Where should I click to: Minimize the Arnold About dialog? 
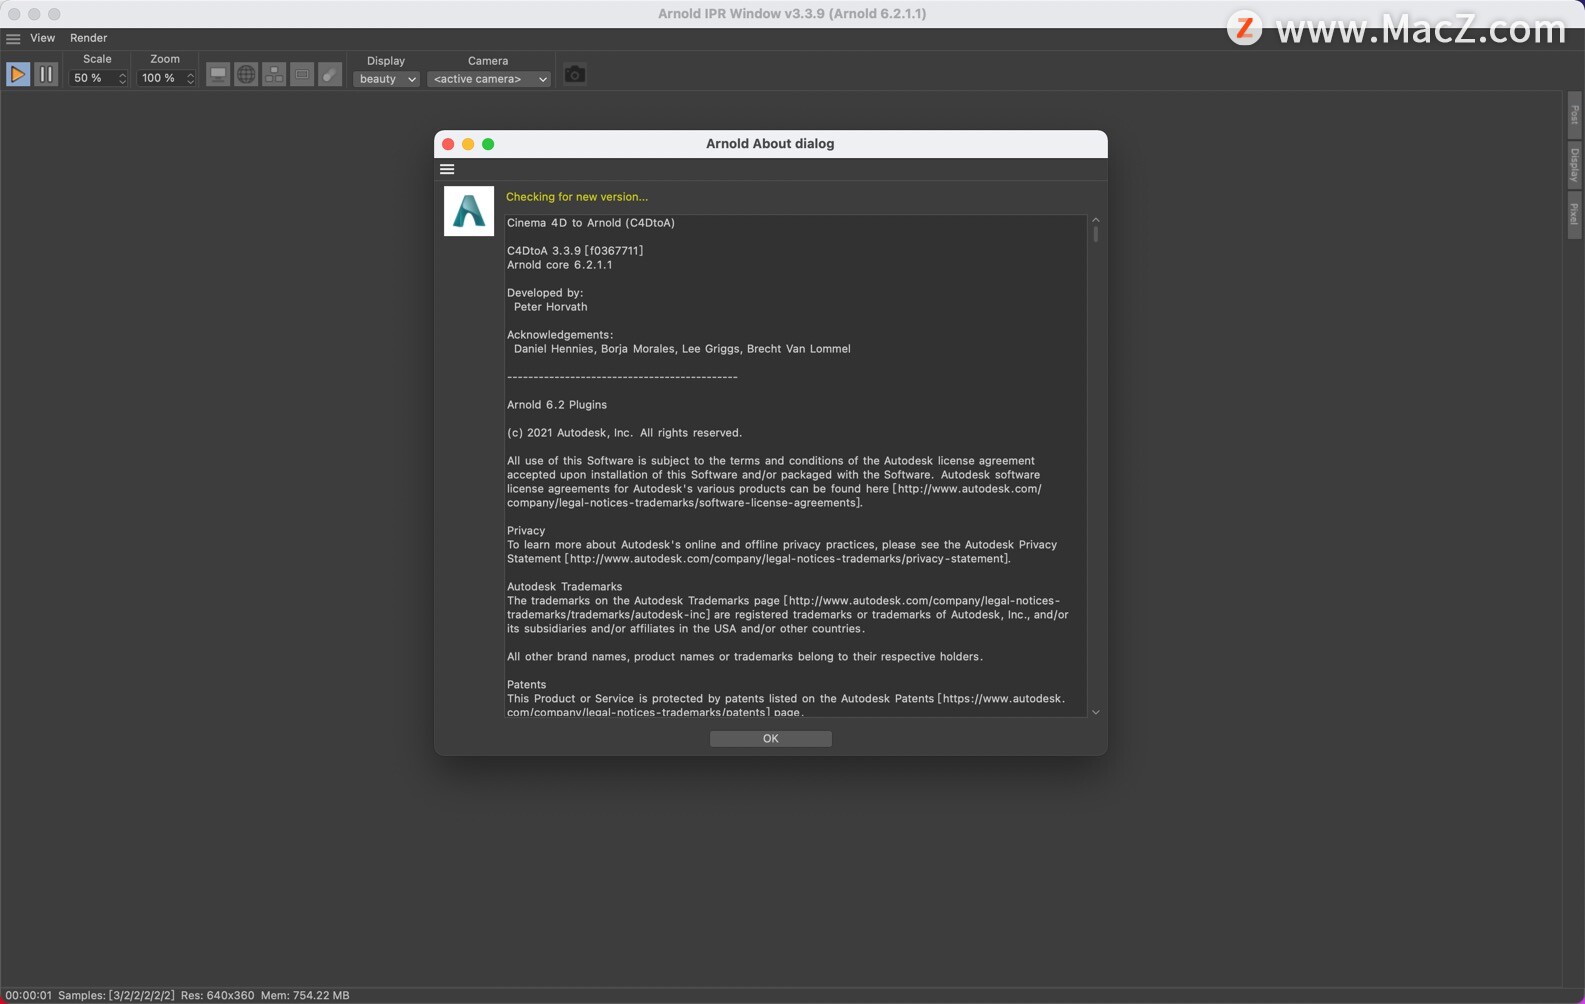point(468,144)
